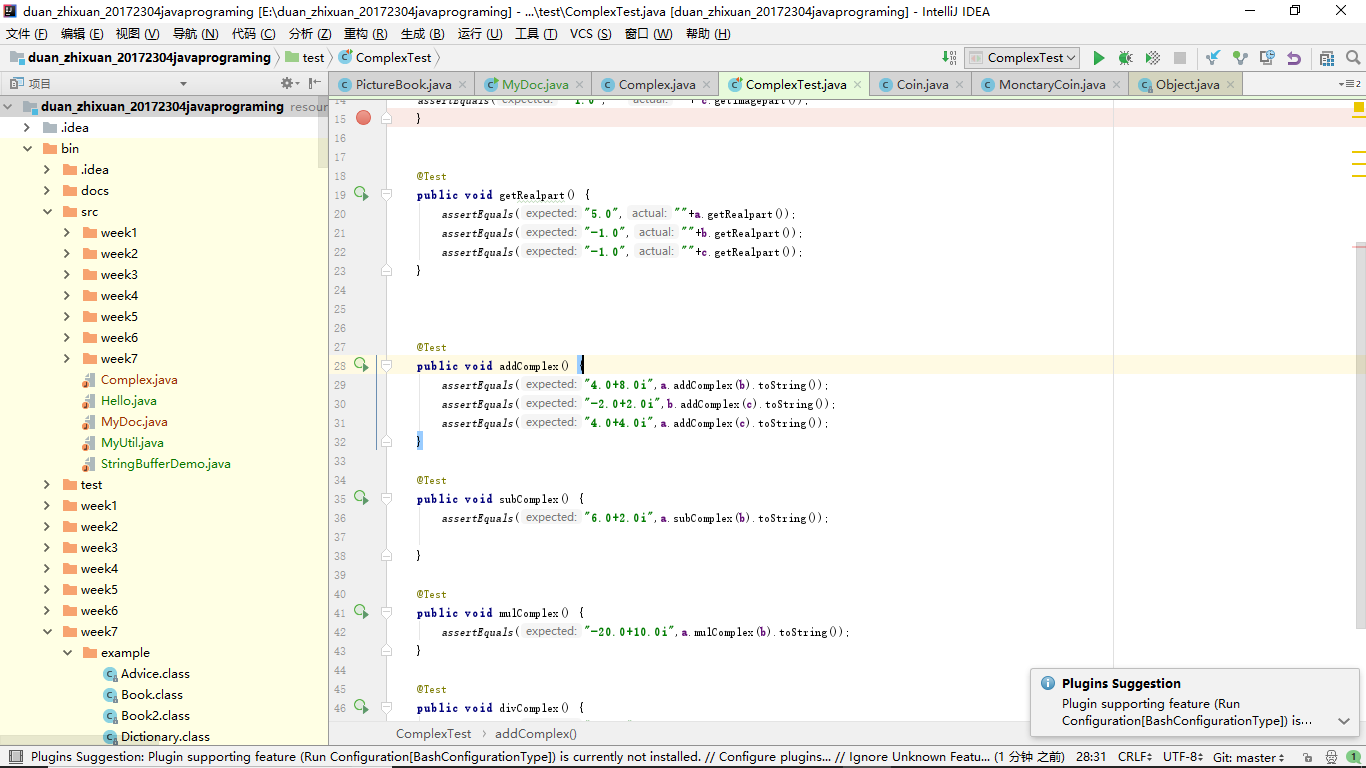This screenshot has height=768, width=1366.
Task: Toggle the tool window bars icon in status bar
Action: click(14, 757)
